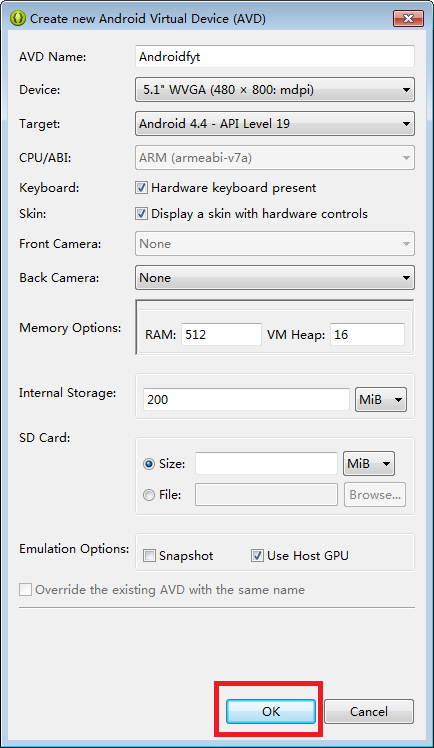
Task: Open the Device dropdown list
Action: pos(275,90)
